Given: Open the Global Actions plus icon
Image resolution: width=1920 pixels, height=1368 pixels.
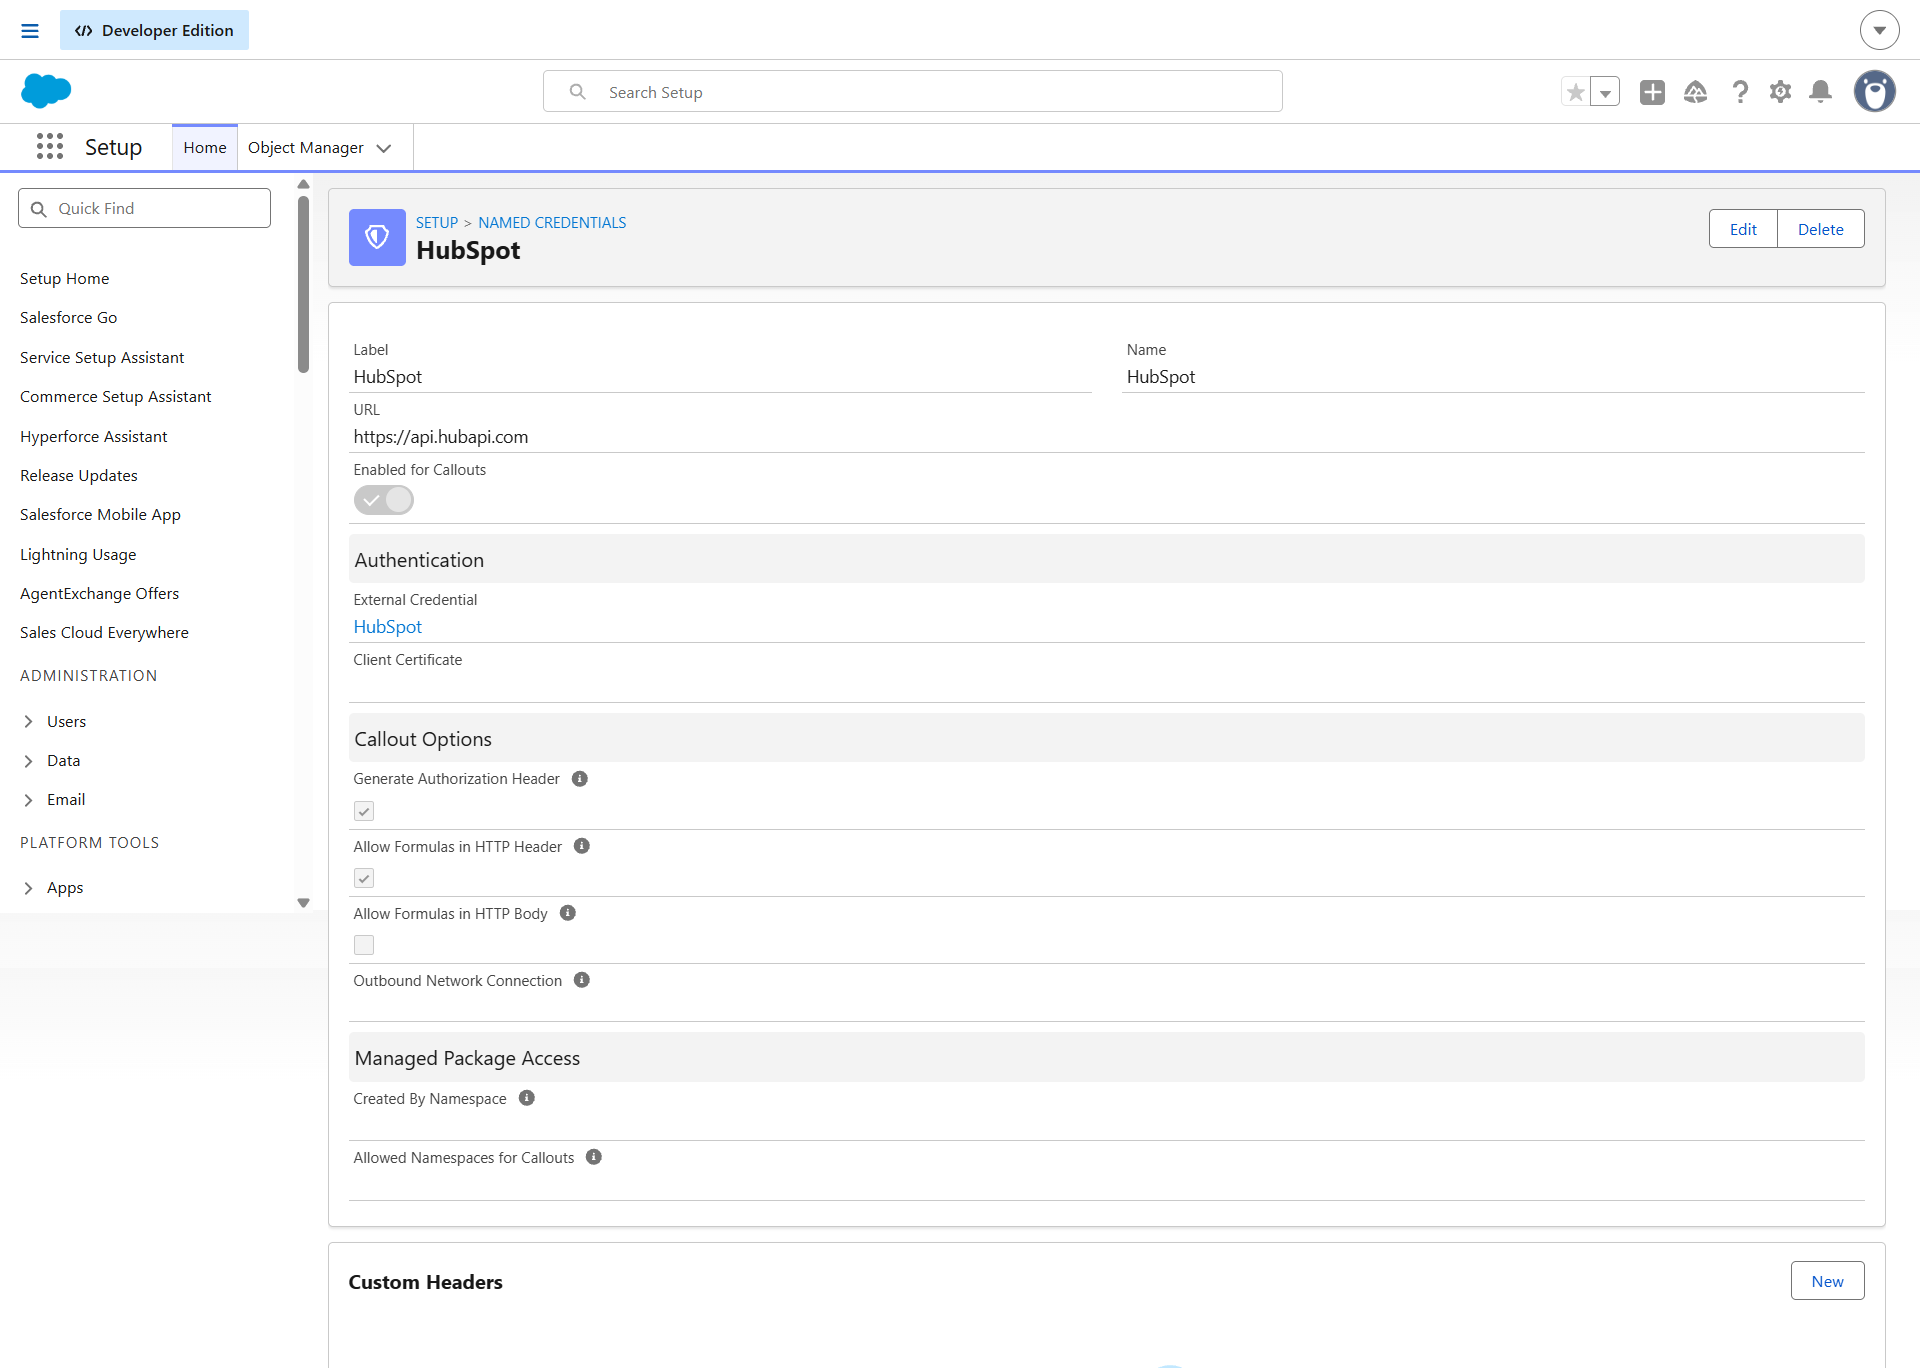Looking at the screenshot, I should 1652,92.
